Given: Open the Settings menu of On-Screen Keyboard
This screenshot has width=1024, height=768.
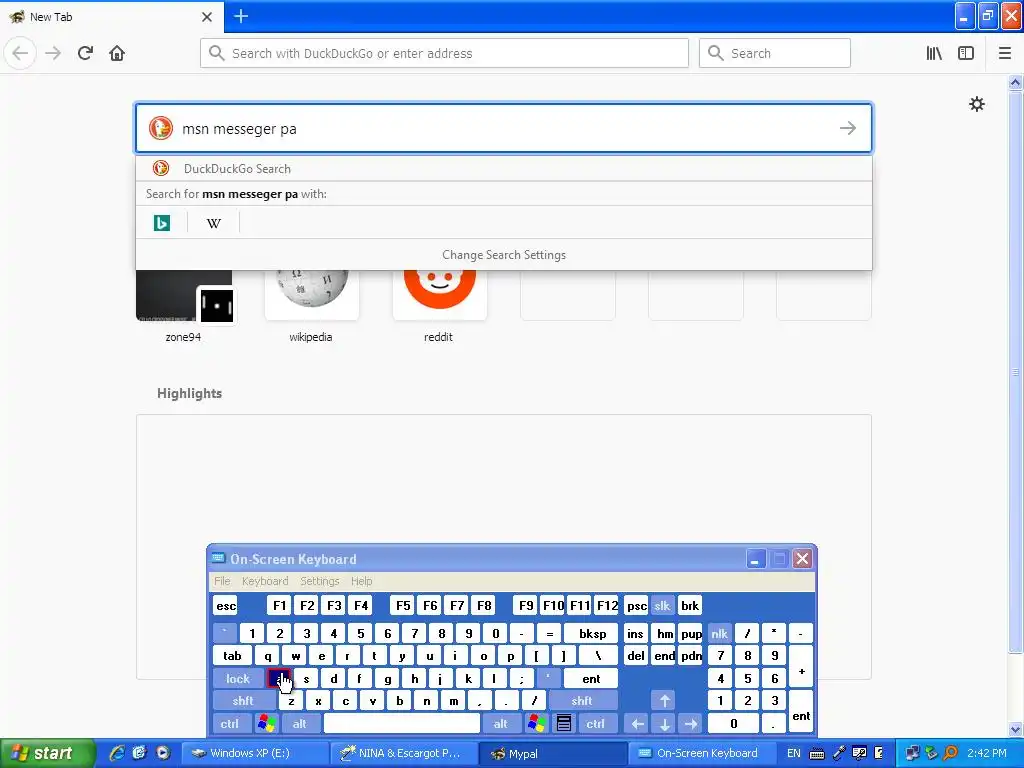Looking at the screenshot, I should pos(319,581).
